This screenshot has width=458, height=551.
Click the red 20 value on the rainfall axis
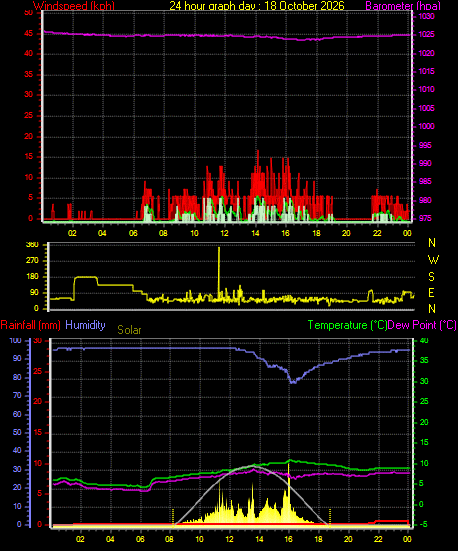pyautogui.click(x=38, y=401)
